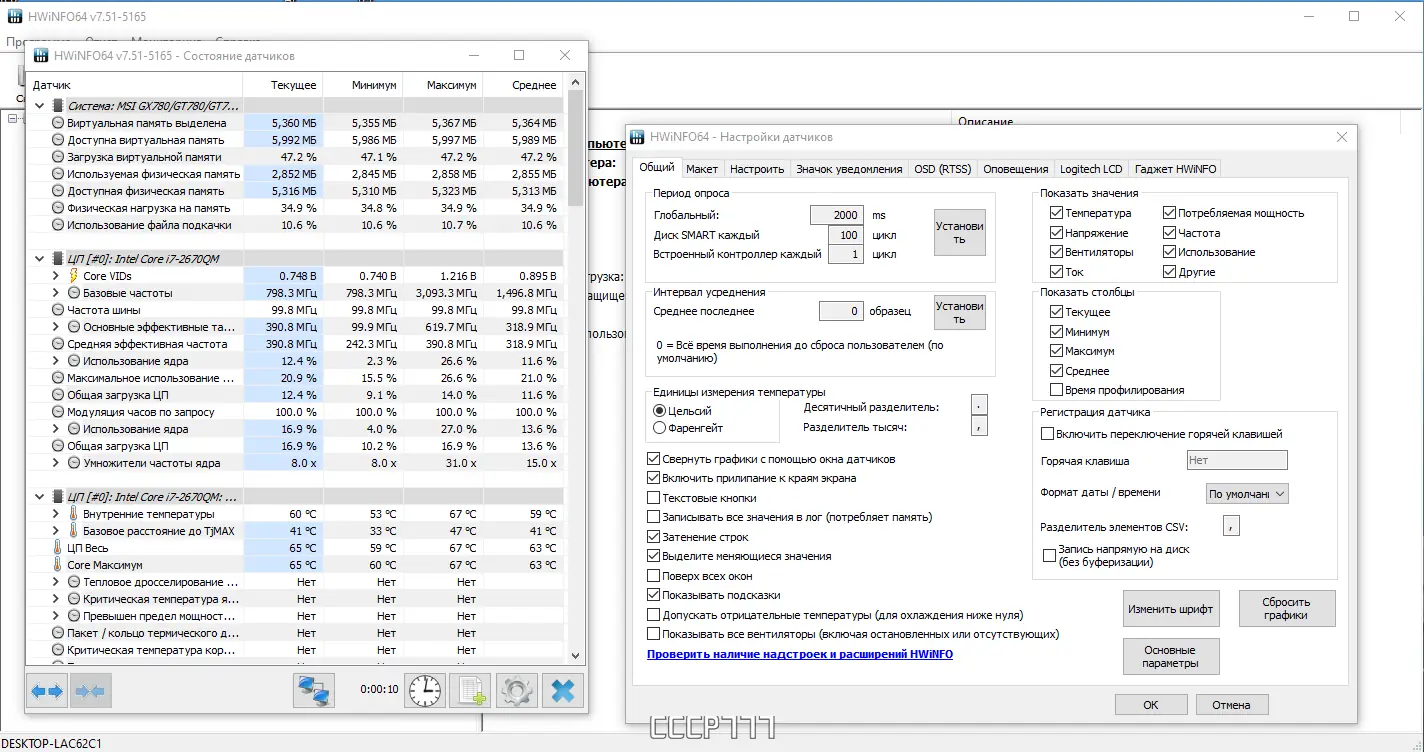
Task: Click the Глобальный polling period field
Action: [x=836, y=215]
